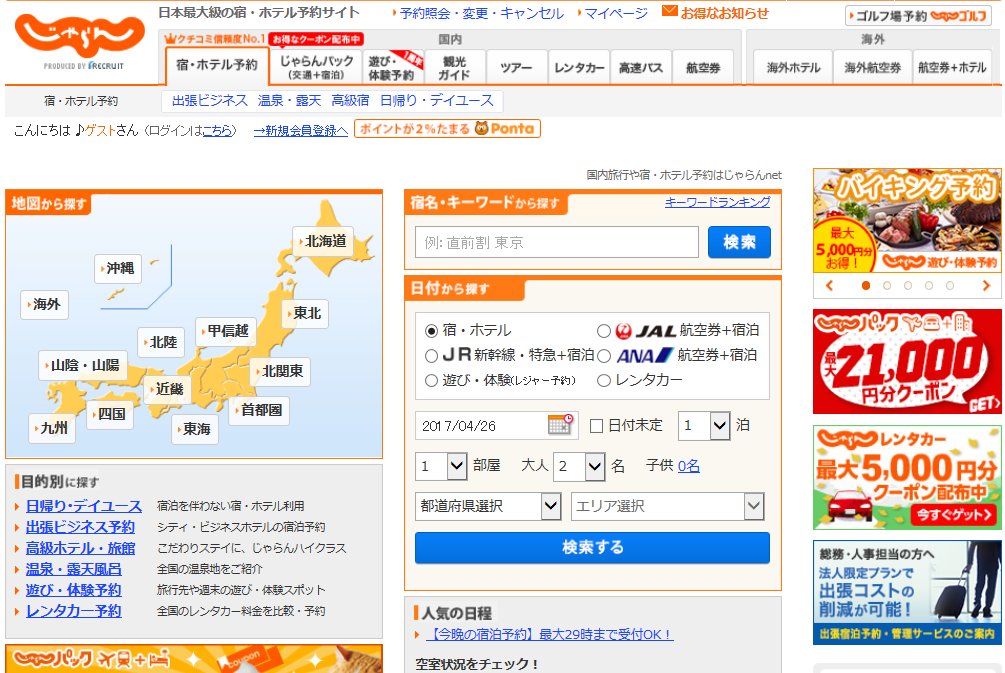Image resolution: width=1005 pixels, height=673 pixels.
Task: Open the 出張コスト corporate plan banner
Action: coord(907,593)
